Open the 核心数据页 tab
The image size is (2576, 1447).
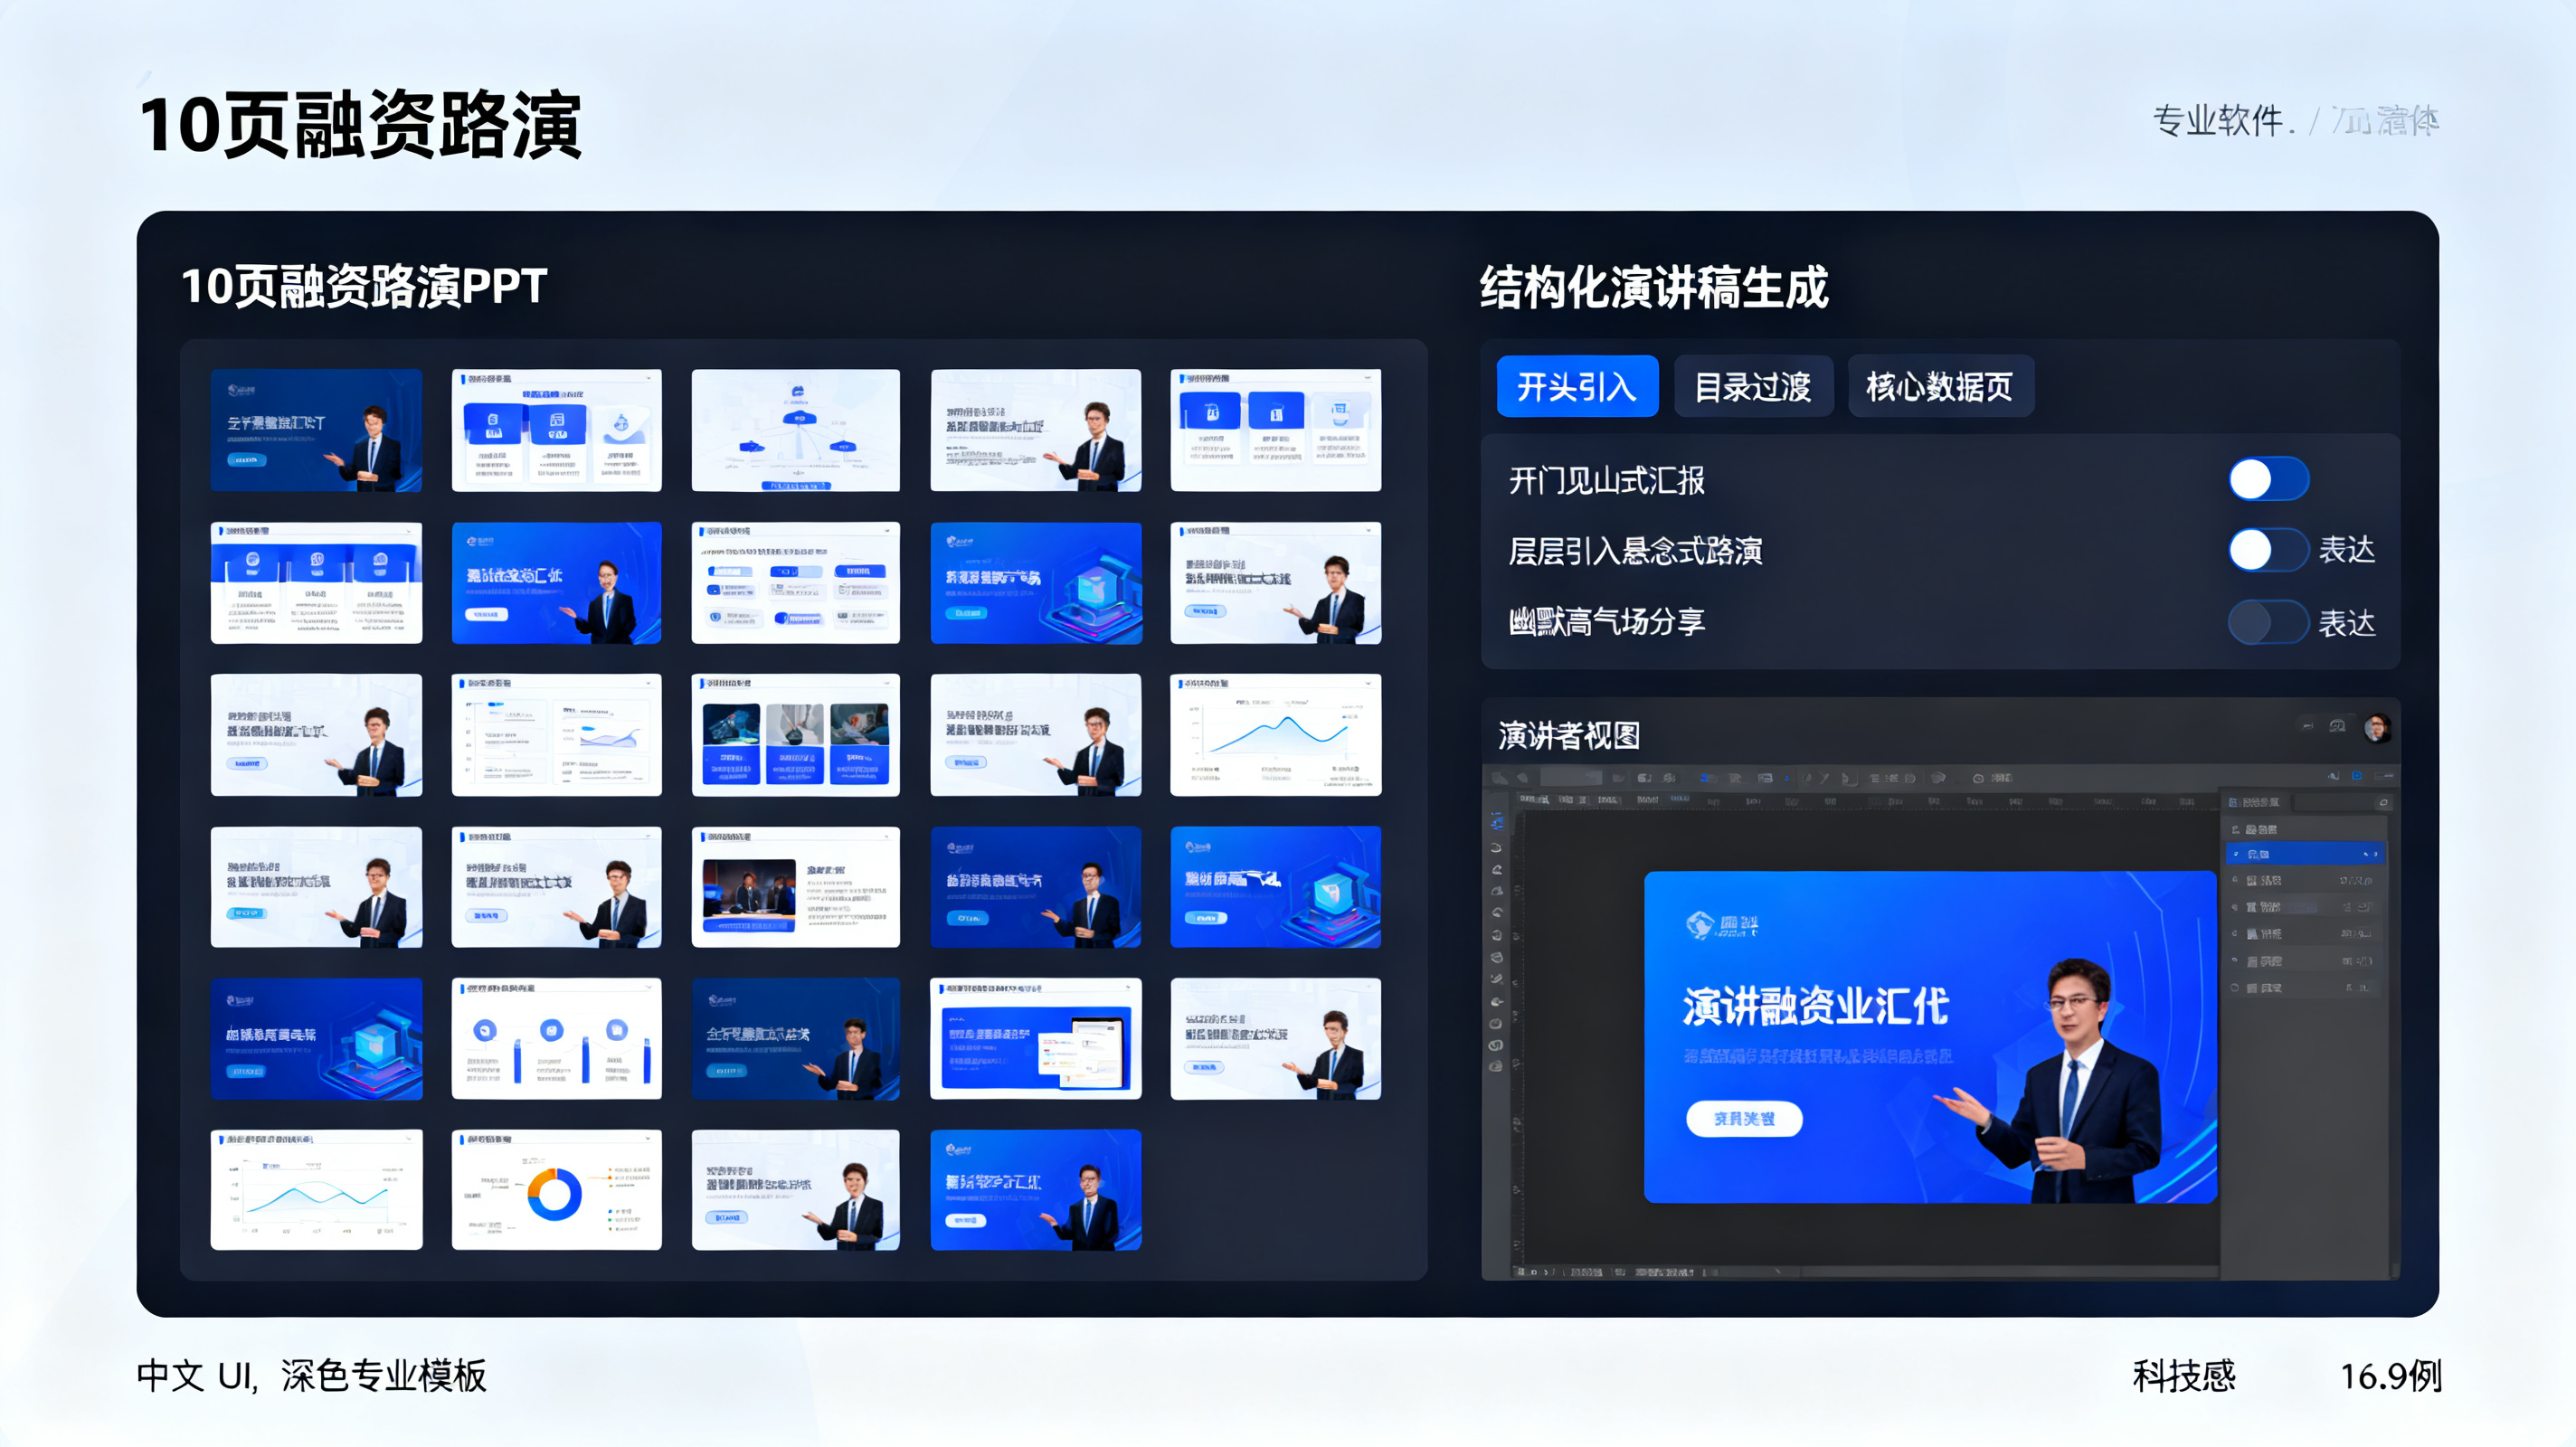tap(1940, 386)
